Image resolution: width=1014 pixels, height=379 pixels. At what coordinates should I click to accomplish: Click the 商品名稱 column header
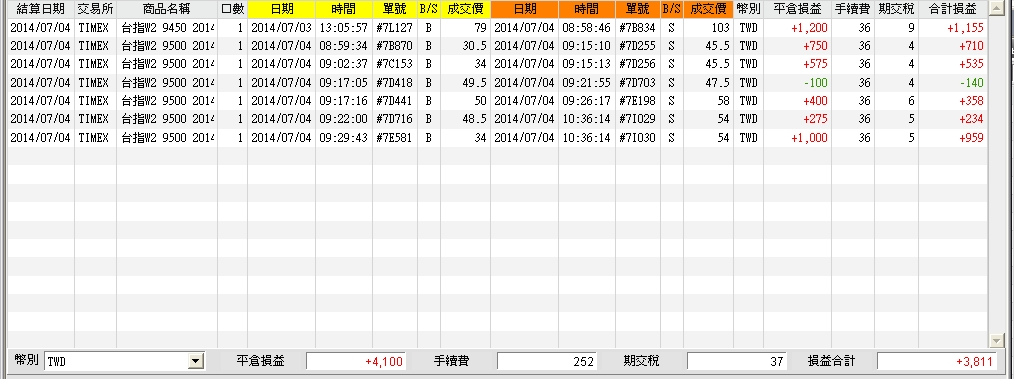click(167, 9)
